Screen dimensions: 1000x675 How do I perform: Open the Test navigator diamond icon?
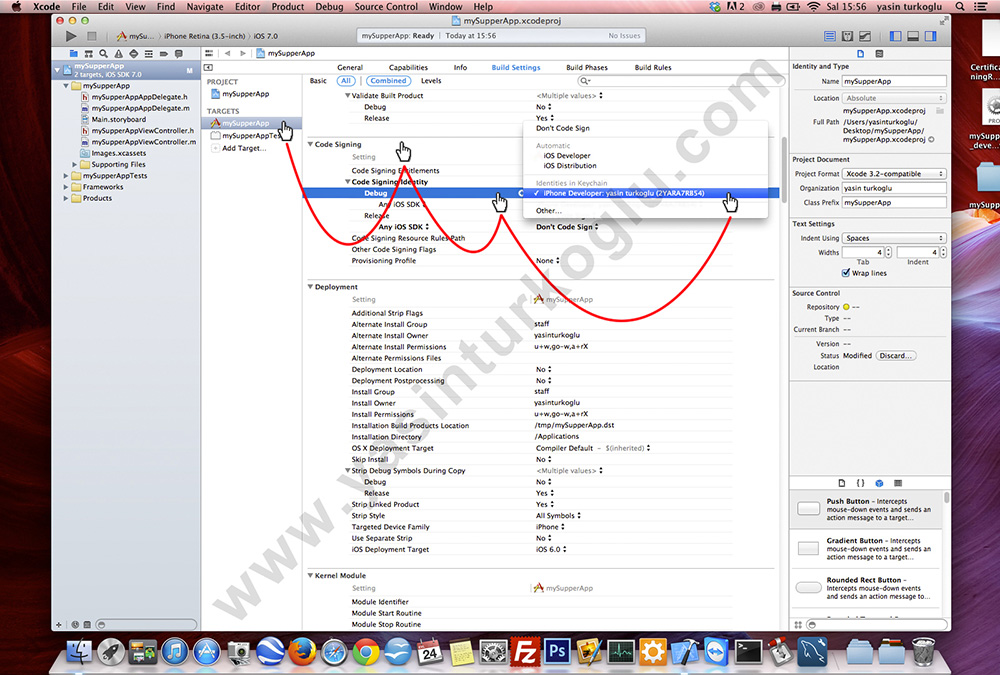pos(133,54)
